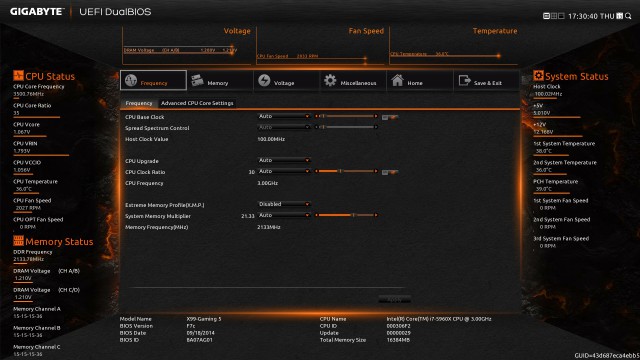
Task: Click the CPU Status heading
Action: [50, 76]
